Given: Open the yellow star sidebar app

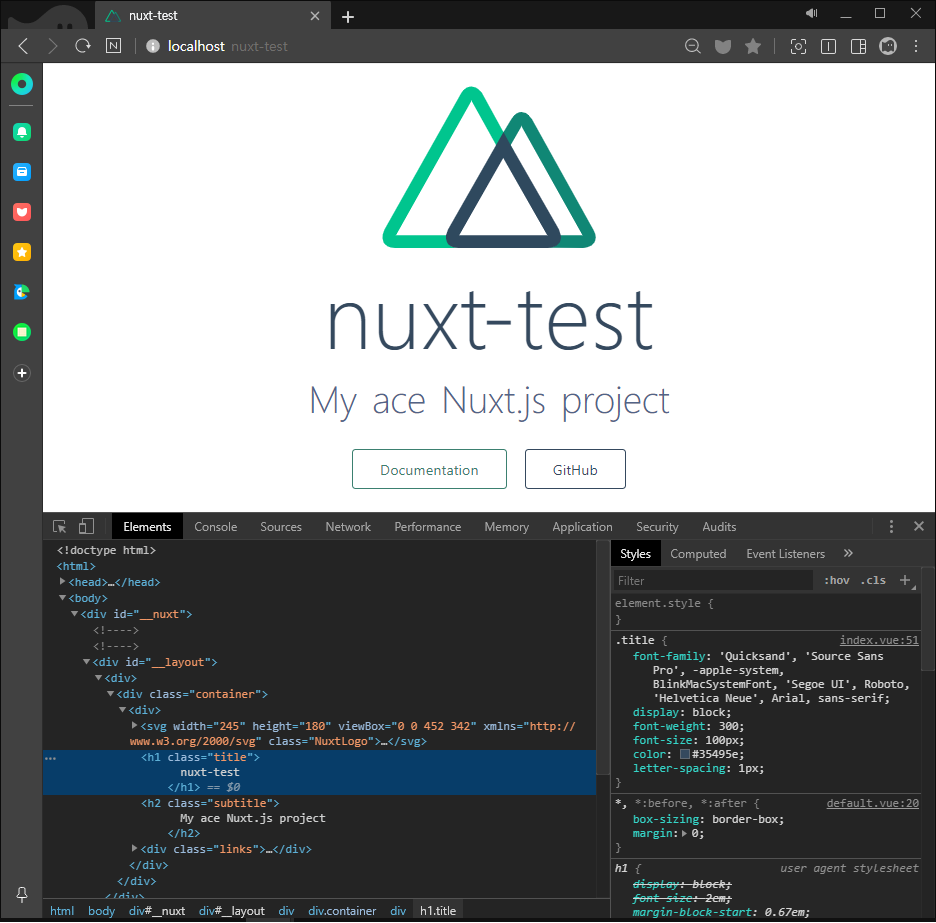Looking at the screenshot, I should [x=22, y=252].
